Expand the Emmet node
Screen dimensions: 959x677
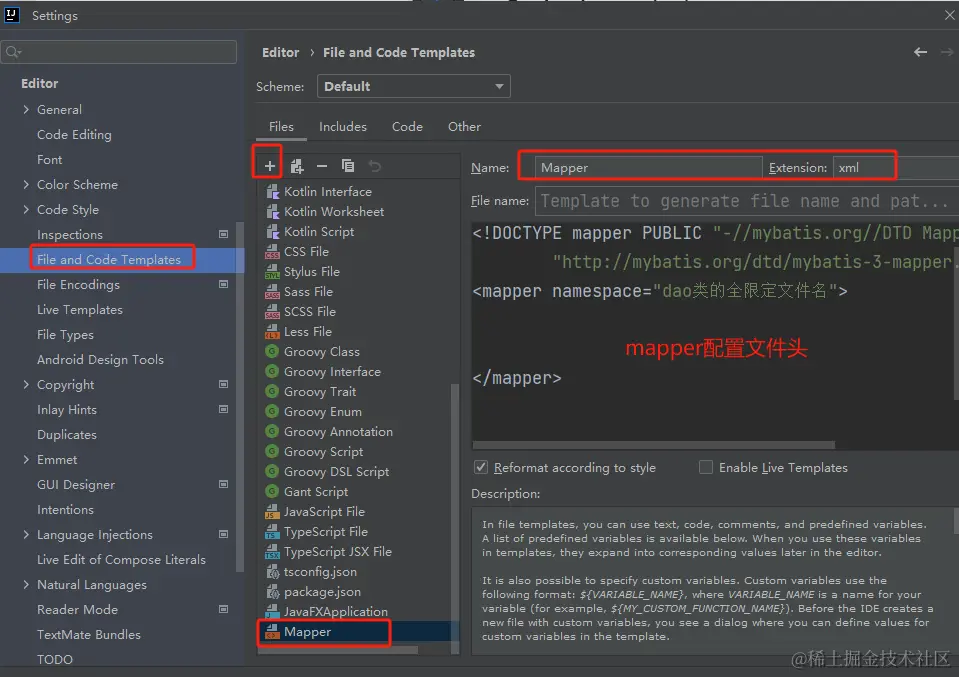point(26,459)
